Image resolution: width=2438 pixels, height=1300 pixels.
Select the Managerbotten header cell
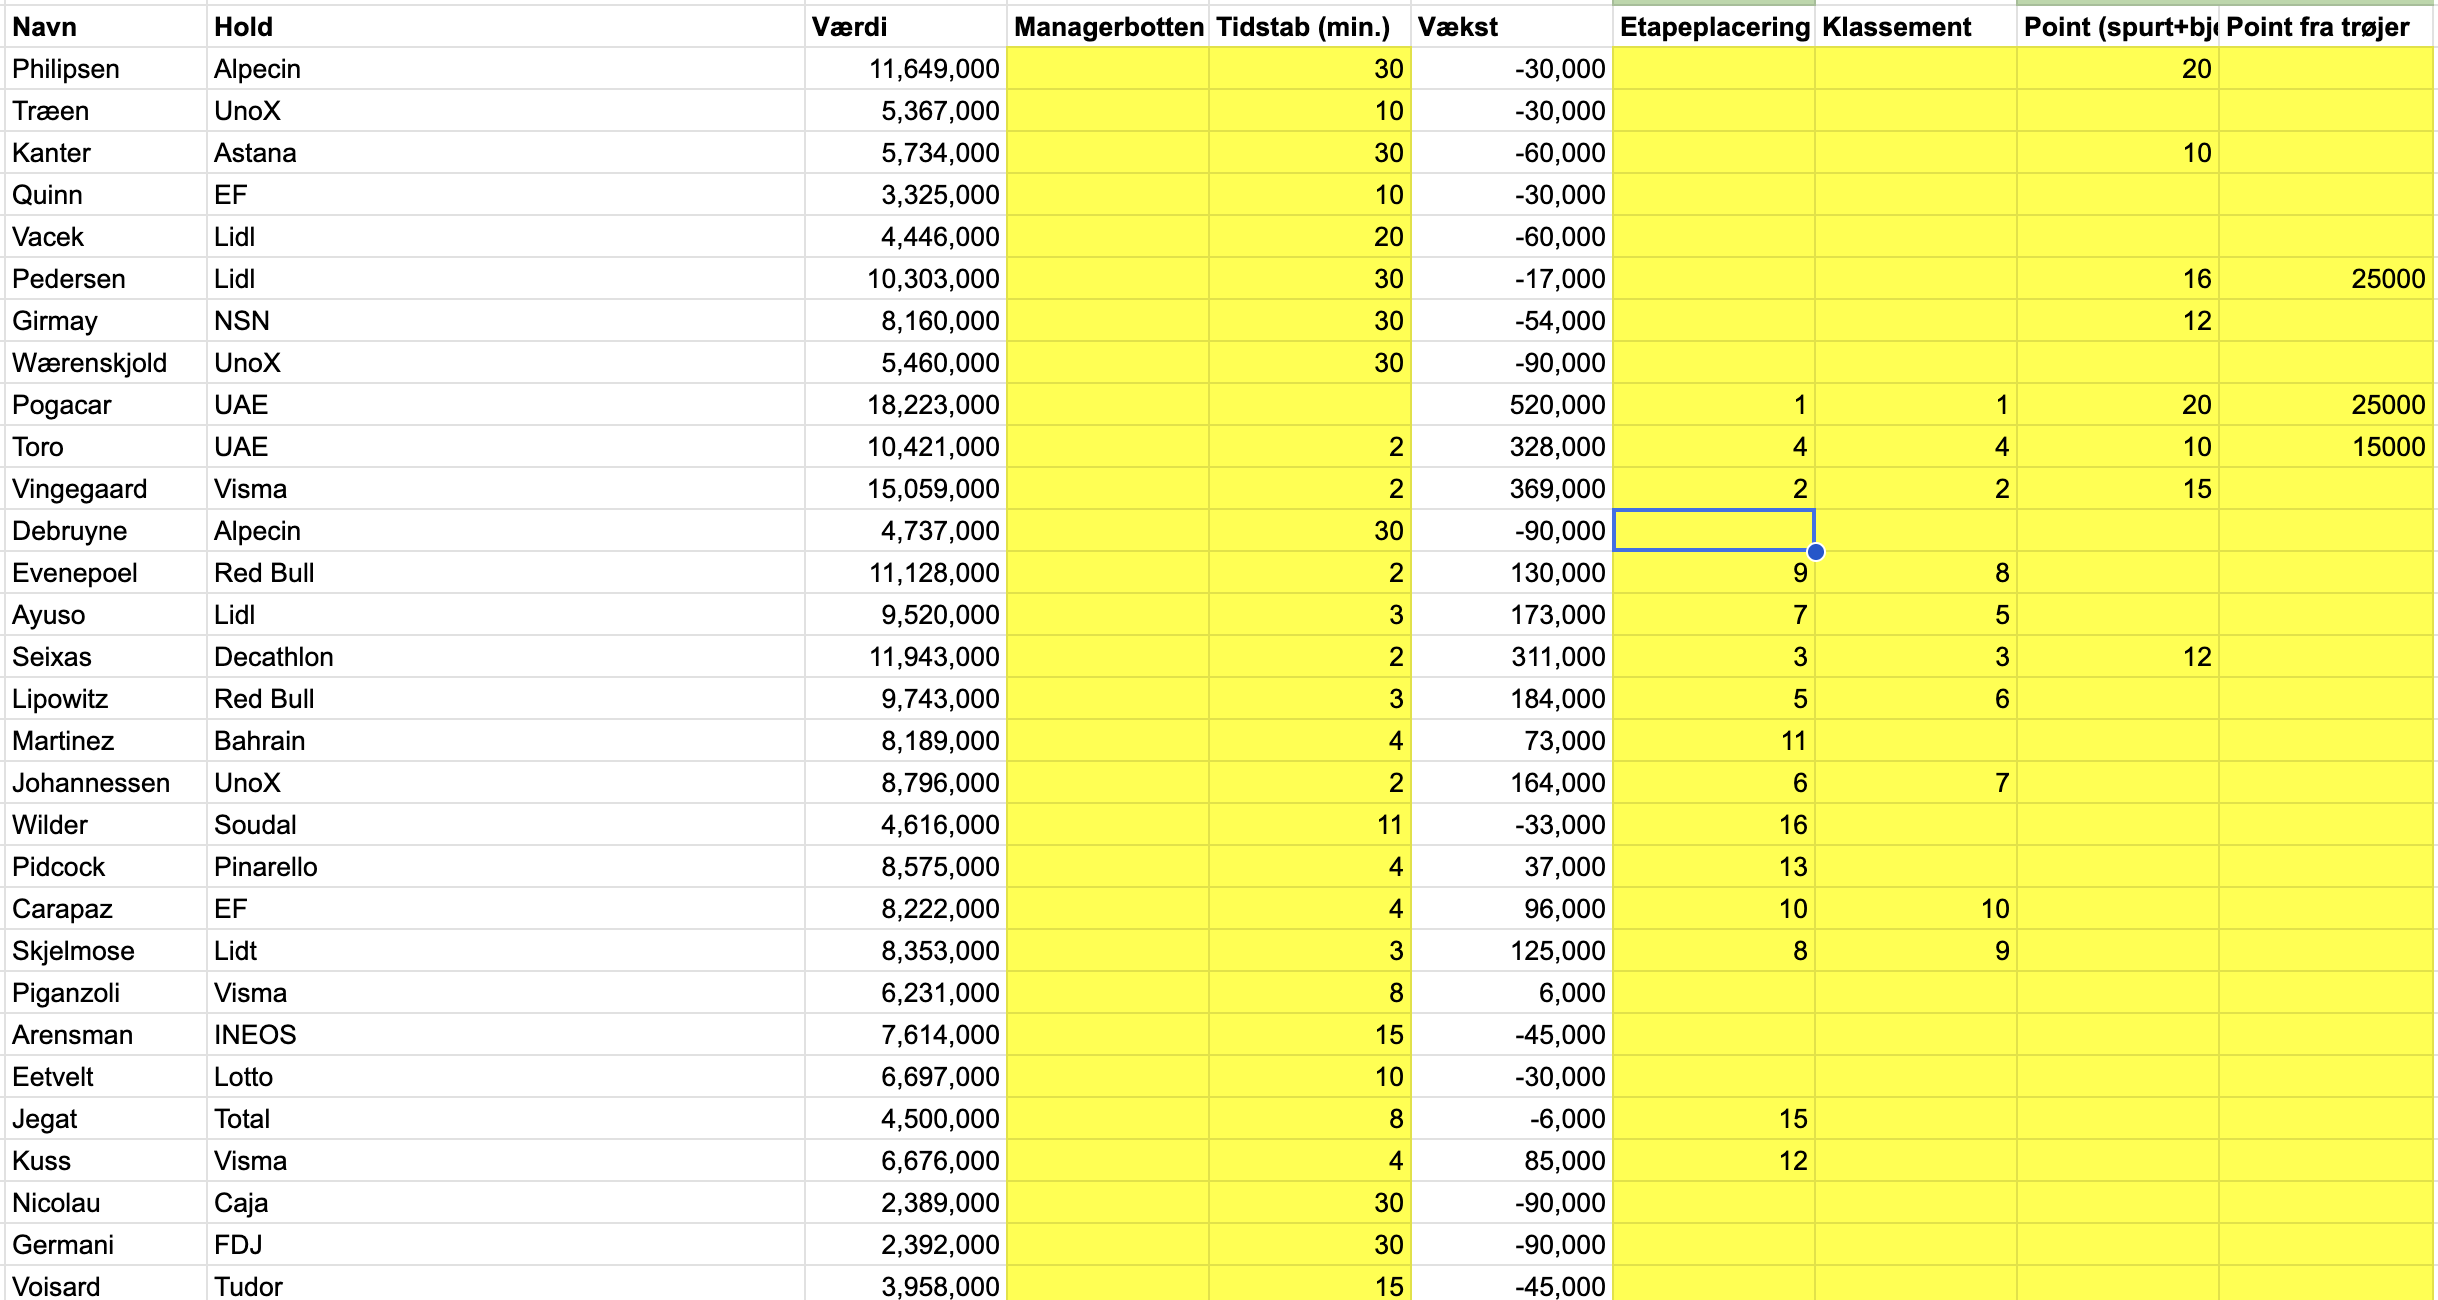(1108, 27)
